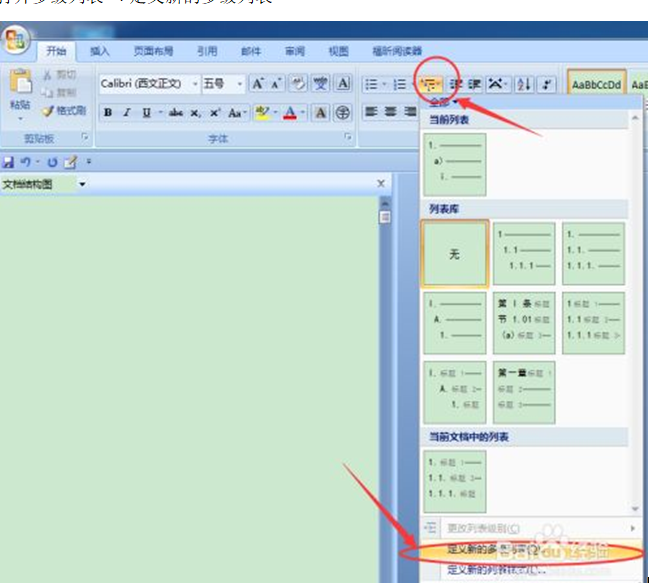
Task: Click the Bullets list button
Action: tap(372, 84)
